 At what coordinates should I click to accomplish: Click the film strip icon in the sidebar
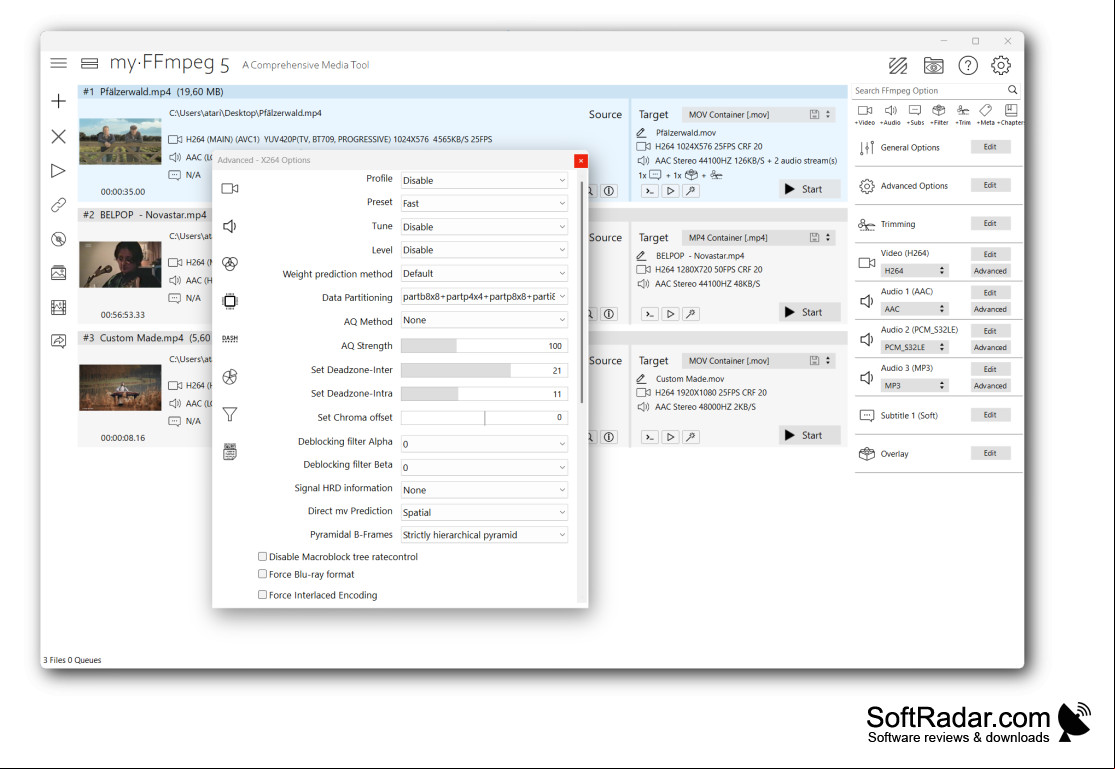tap(58, 307)
